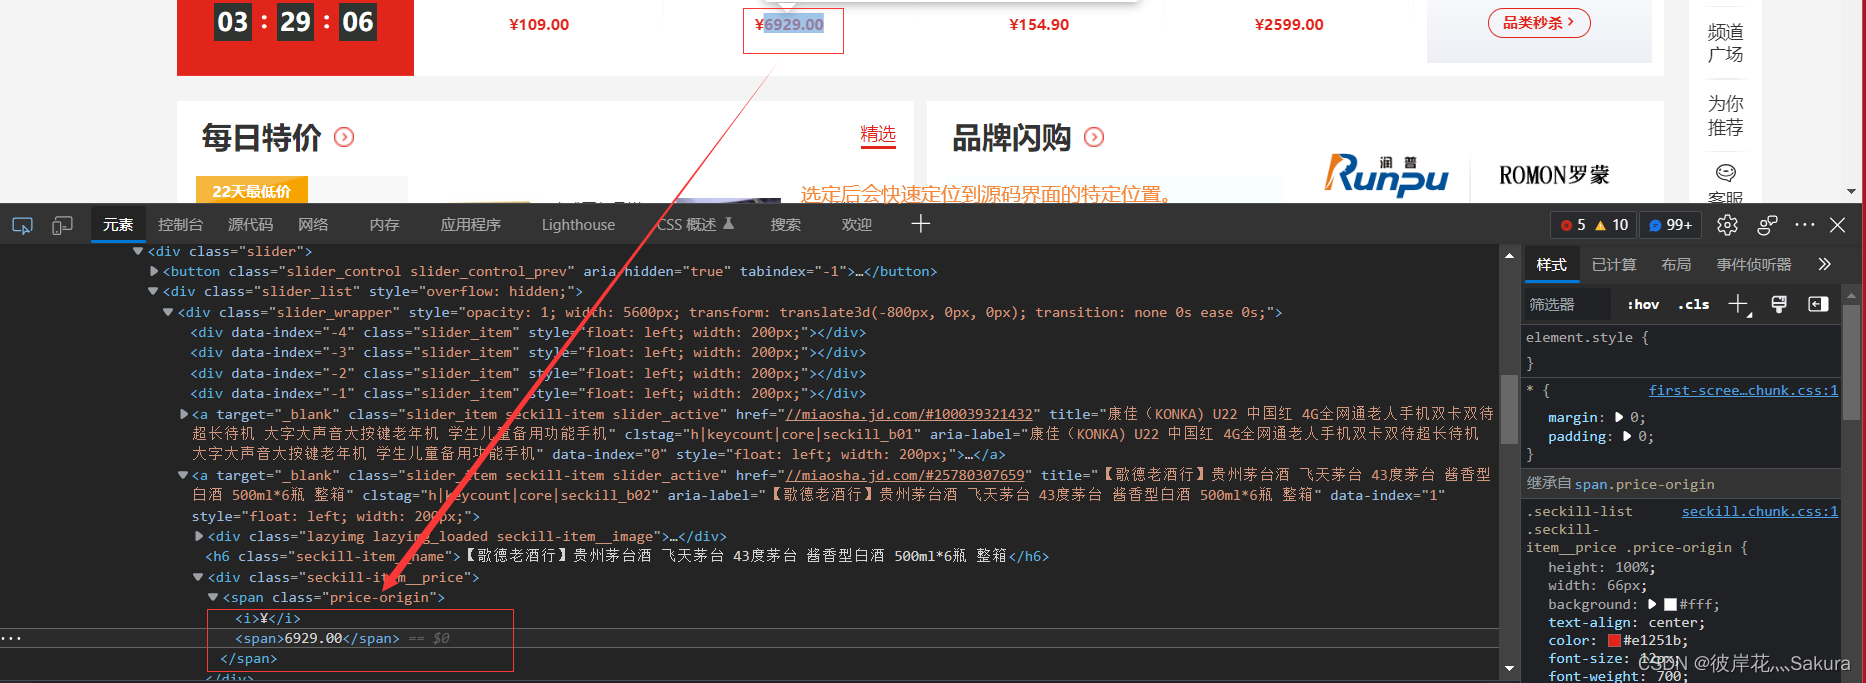Select the 样式 Styles pane tab
The height and width of the screenshot is (683, 1866).
(1551, 264)
